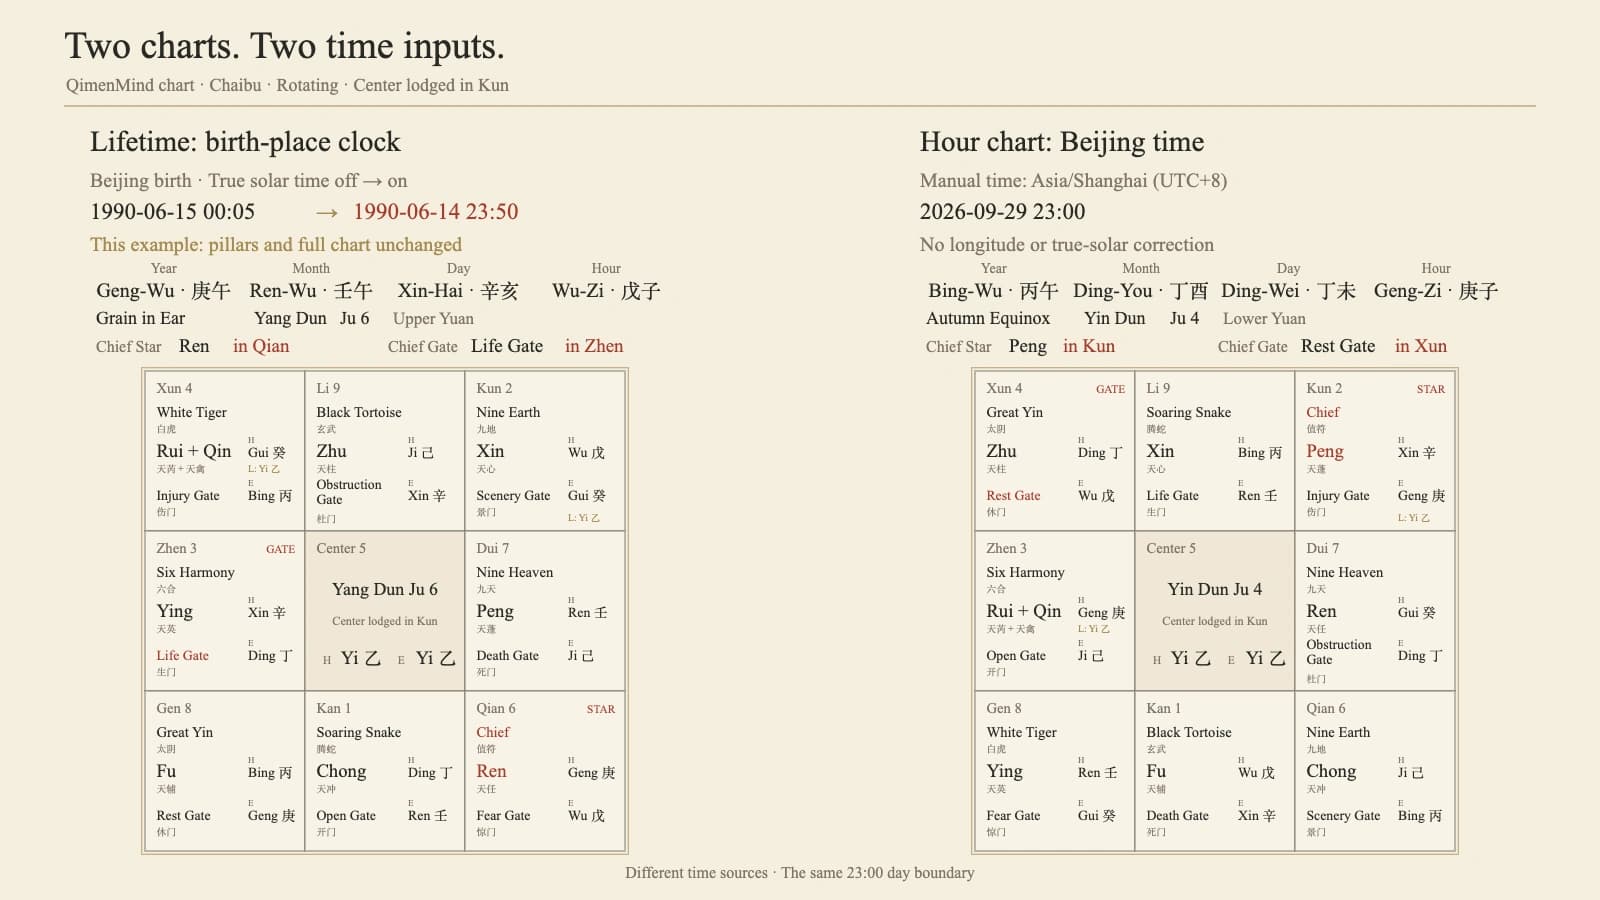Image resolution: width=1600 pixels, height=900 pixels.
Task: Click the red "in Zhen" chief gate location
Action: coord(594,346)
